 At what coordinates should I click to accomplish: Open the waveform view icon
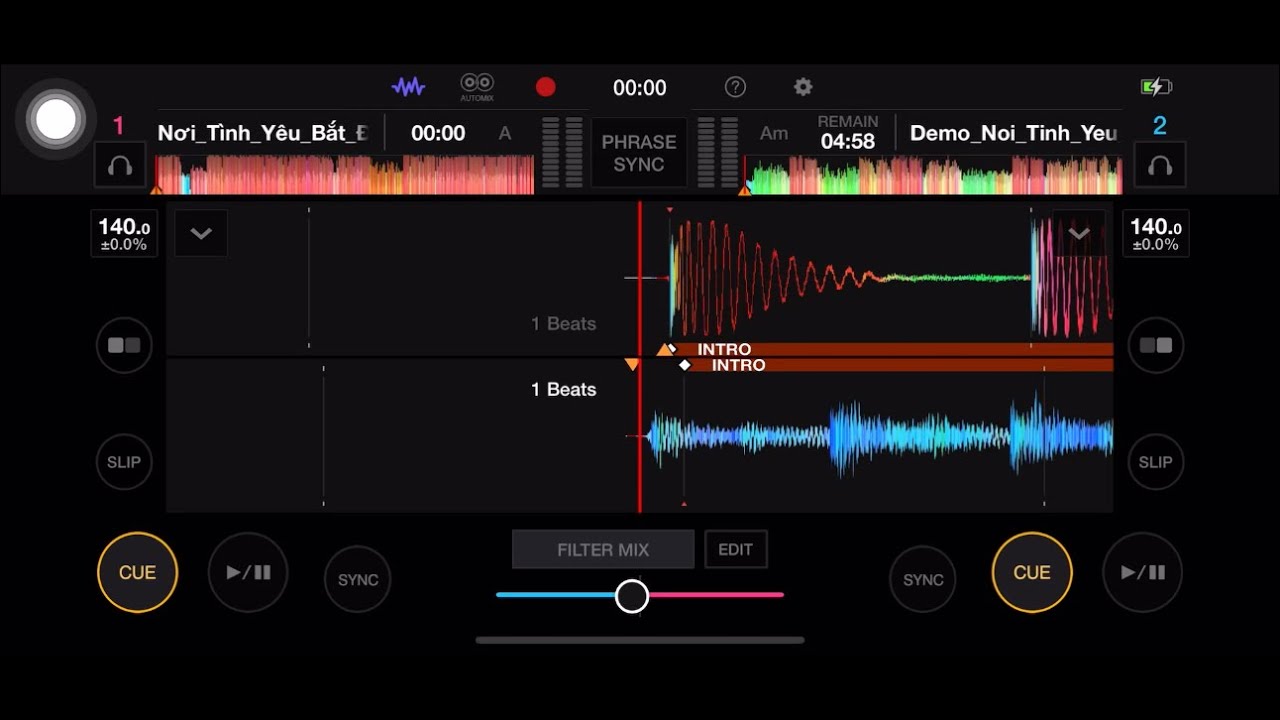(x=408, y=87)
